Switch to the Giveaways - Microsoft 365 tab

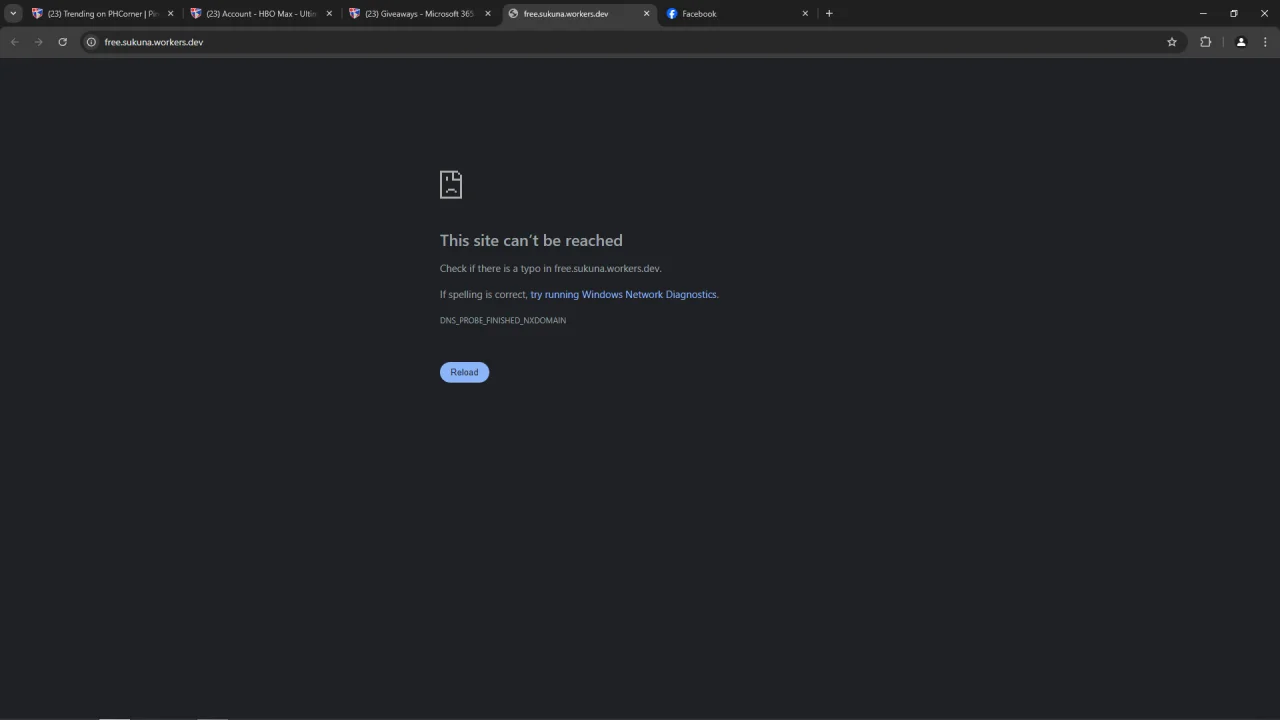coord(420,14)
